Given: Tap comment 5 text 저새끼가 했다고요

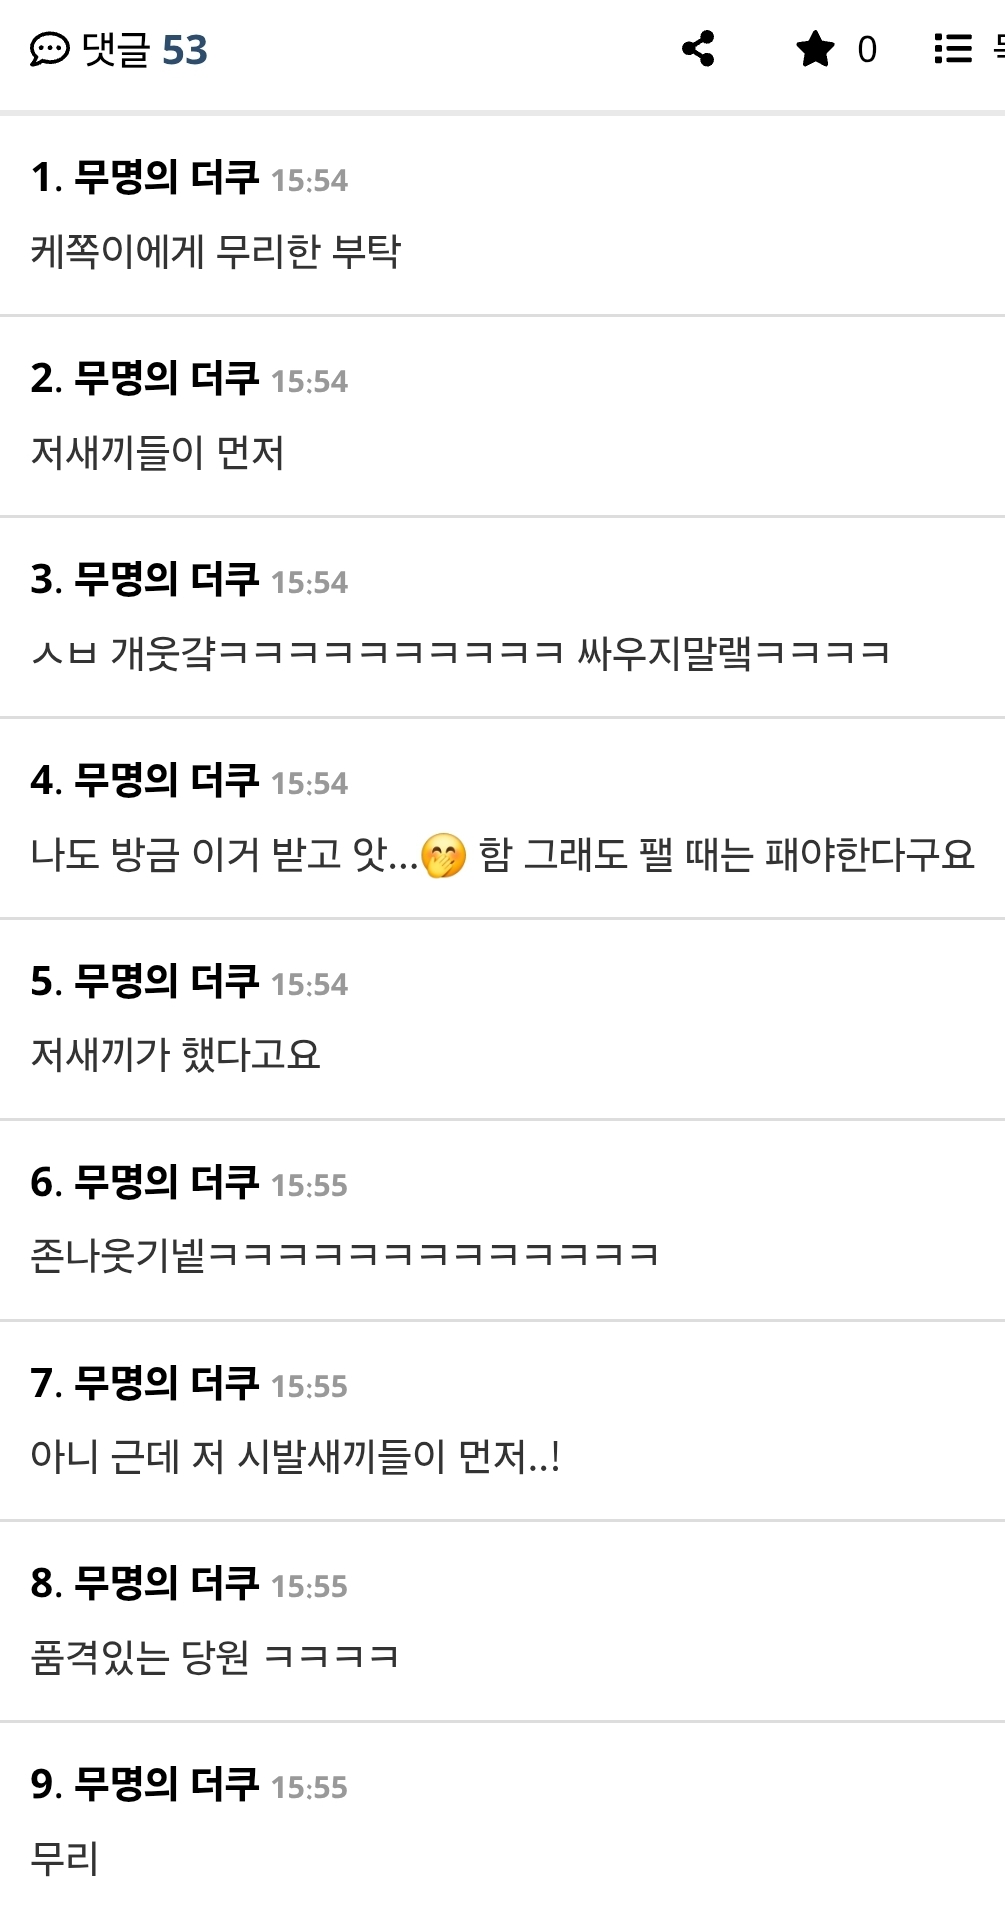Looking at the screenshot, I should tap(175, 1055).
